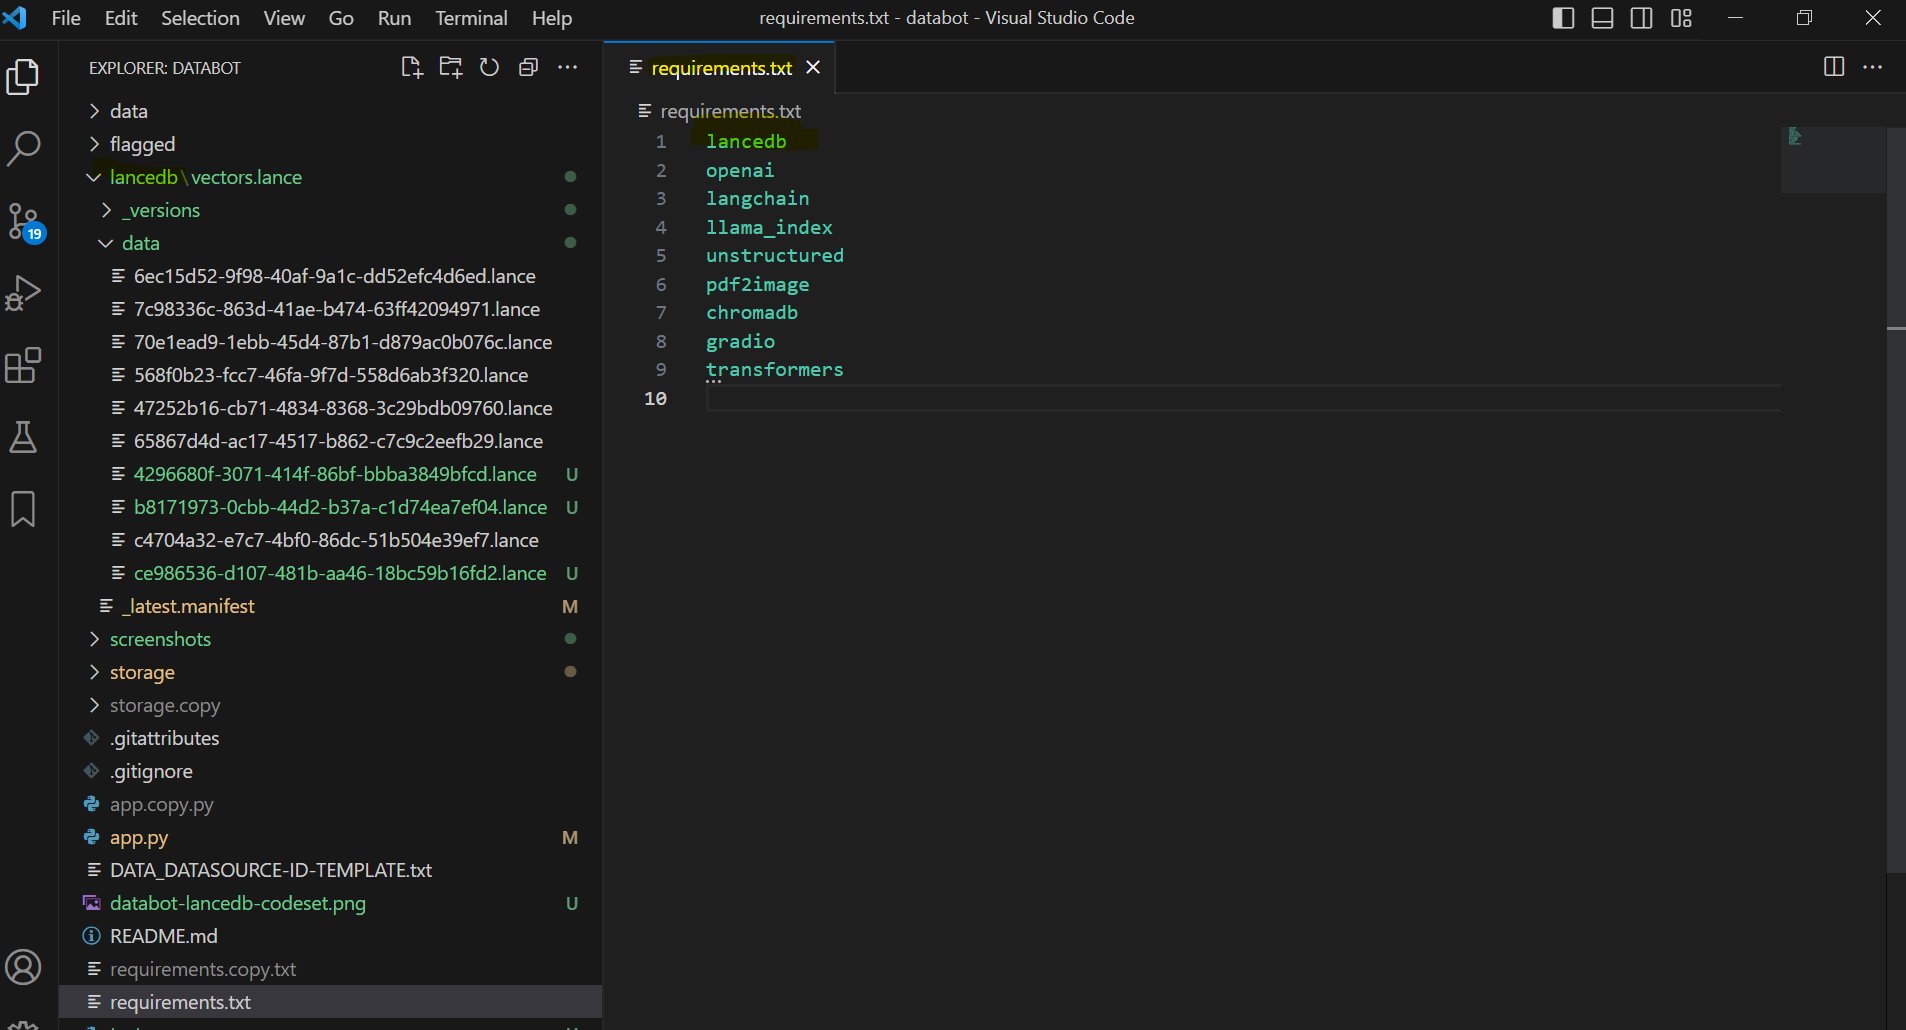Select requirements.txt in the Explorer tree
The image size is (1906, 1030).
(330, 1002)
